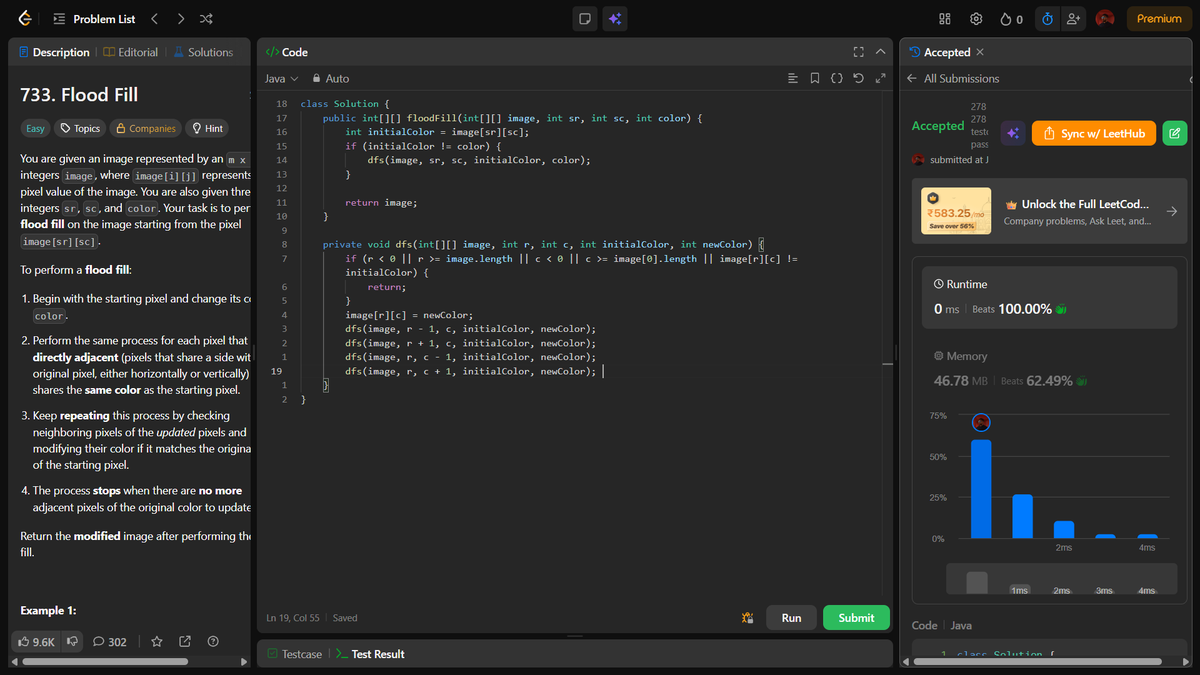The width and height of the screenshot is (1200, 675).
Task: Star the problem as favorite
Action: pos(157,642)
